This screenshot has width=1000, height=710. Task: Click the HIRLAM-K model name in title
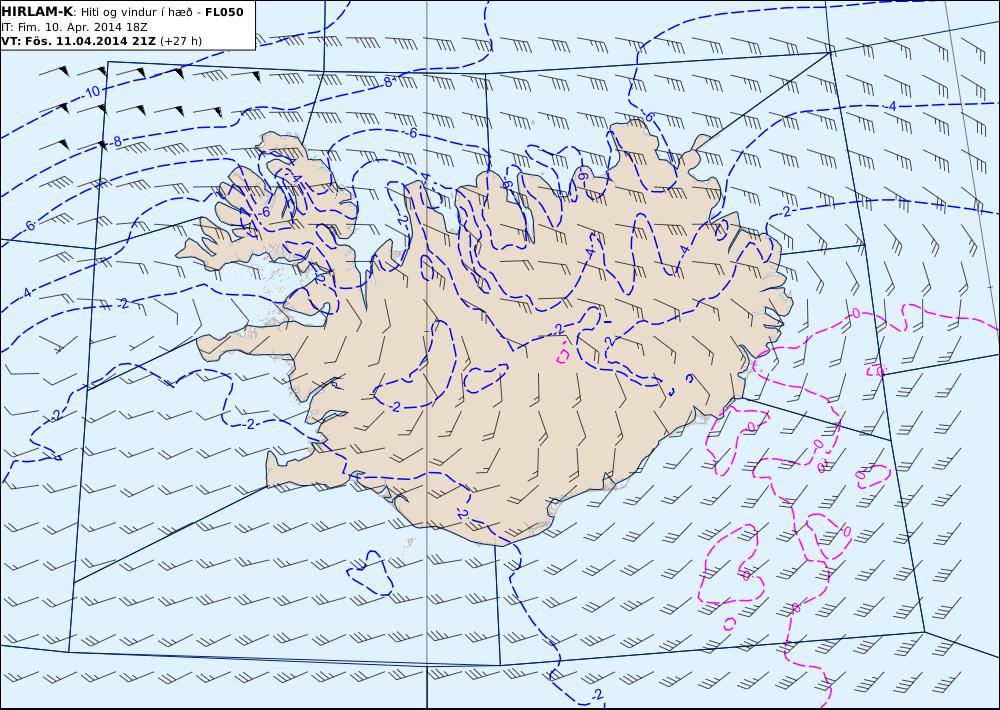click(37, 12)
